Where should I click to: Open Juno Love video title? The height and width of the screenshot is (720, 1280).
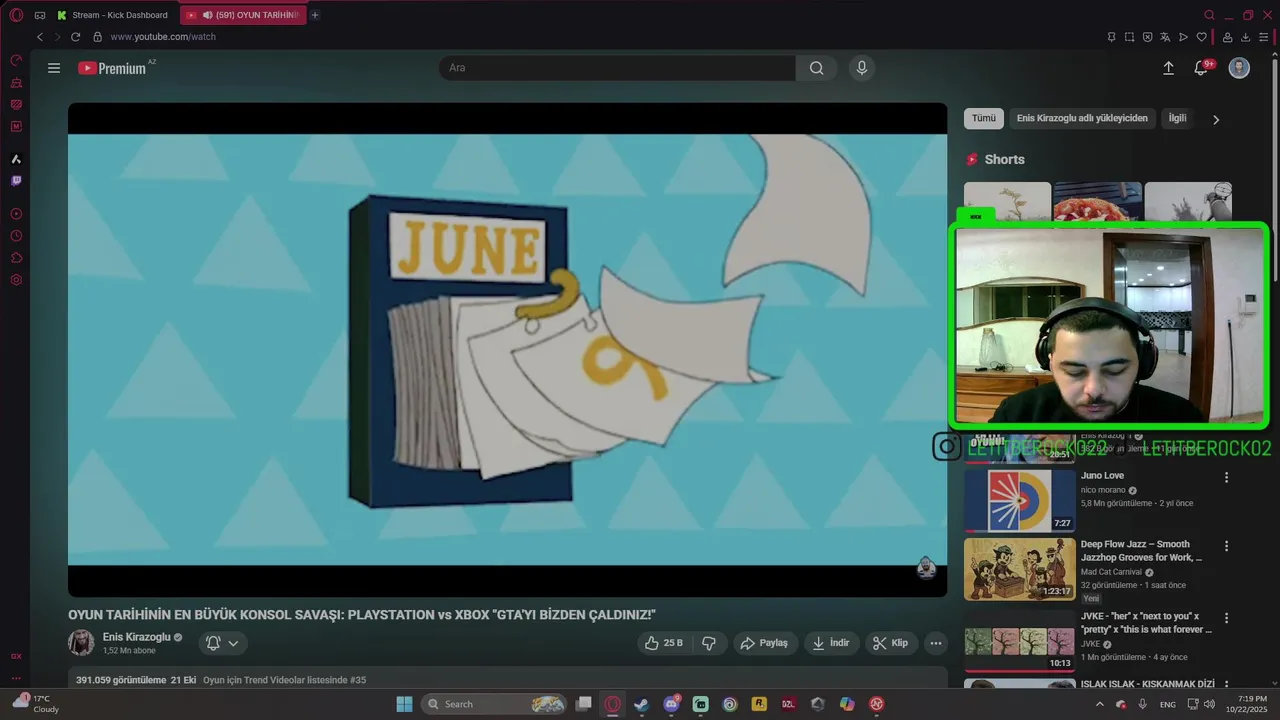[x=1102, y=476]
